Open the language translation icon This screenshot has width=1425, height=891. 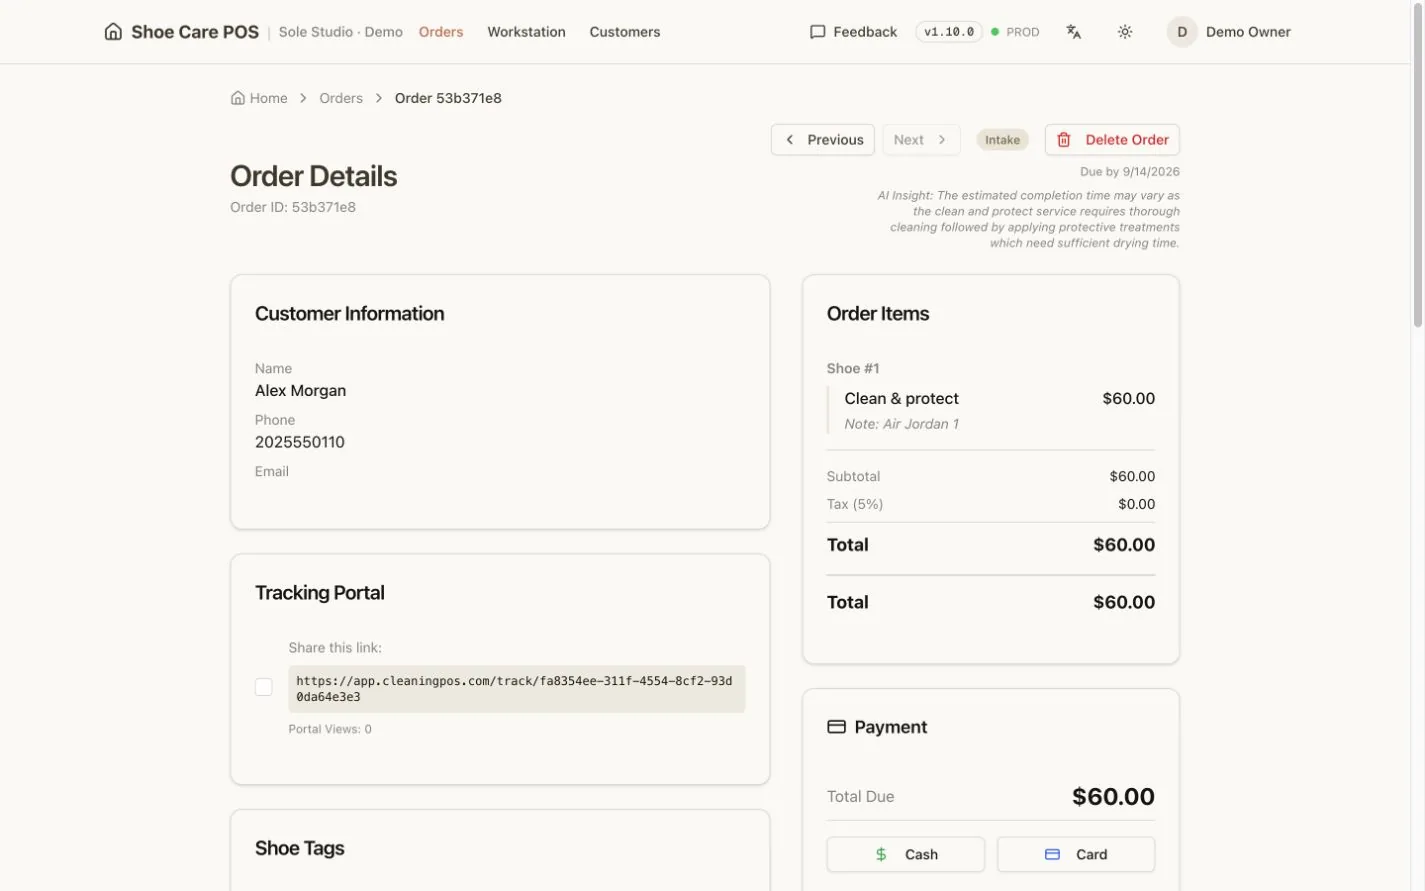coord(1074,32)
